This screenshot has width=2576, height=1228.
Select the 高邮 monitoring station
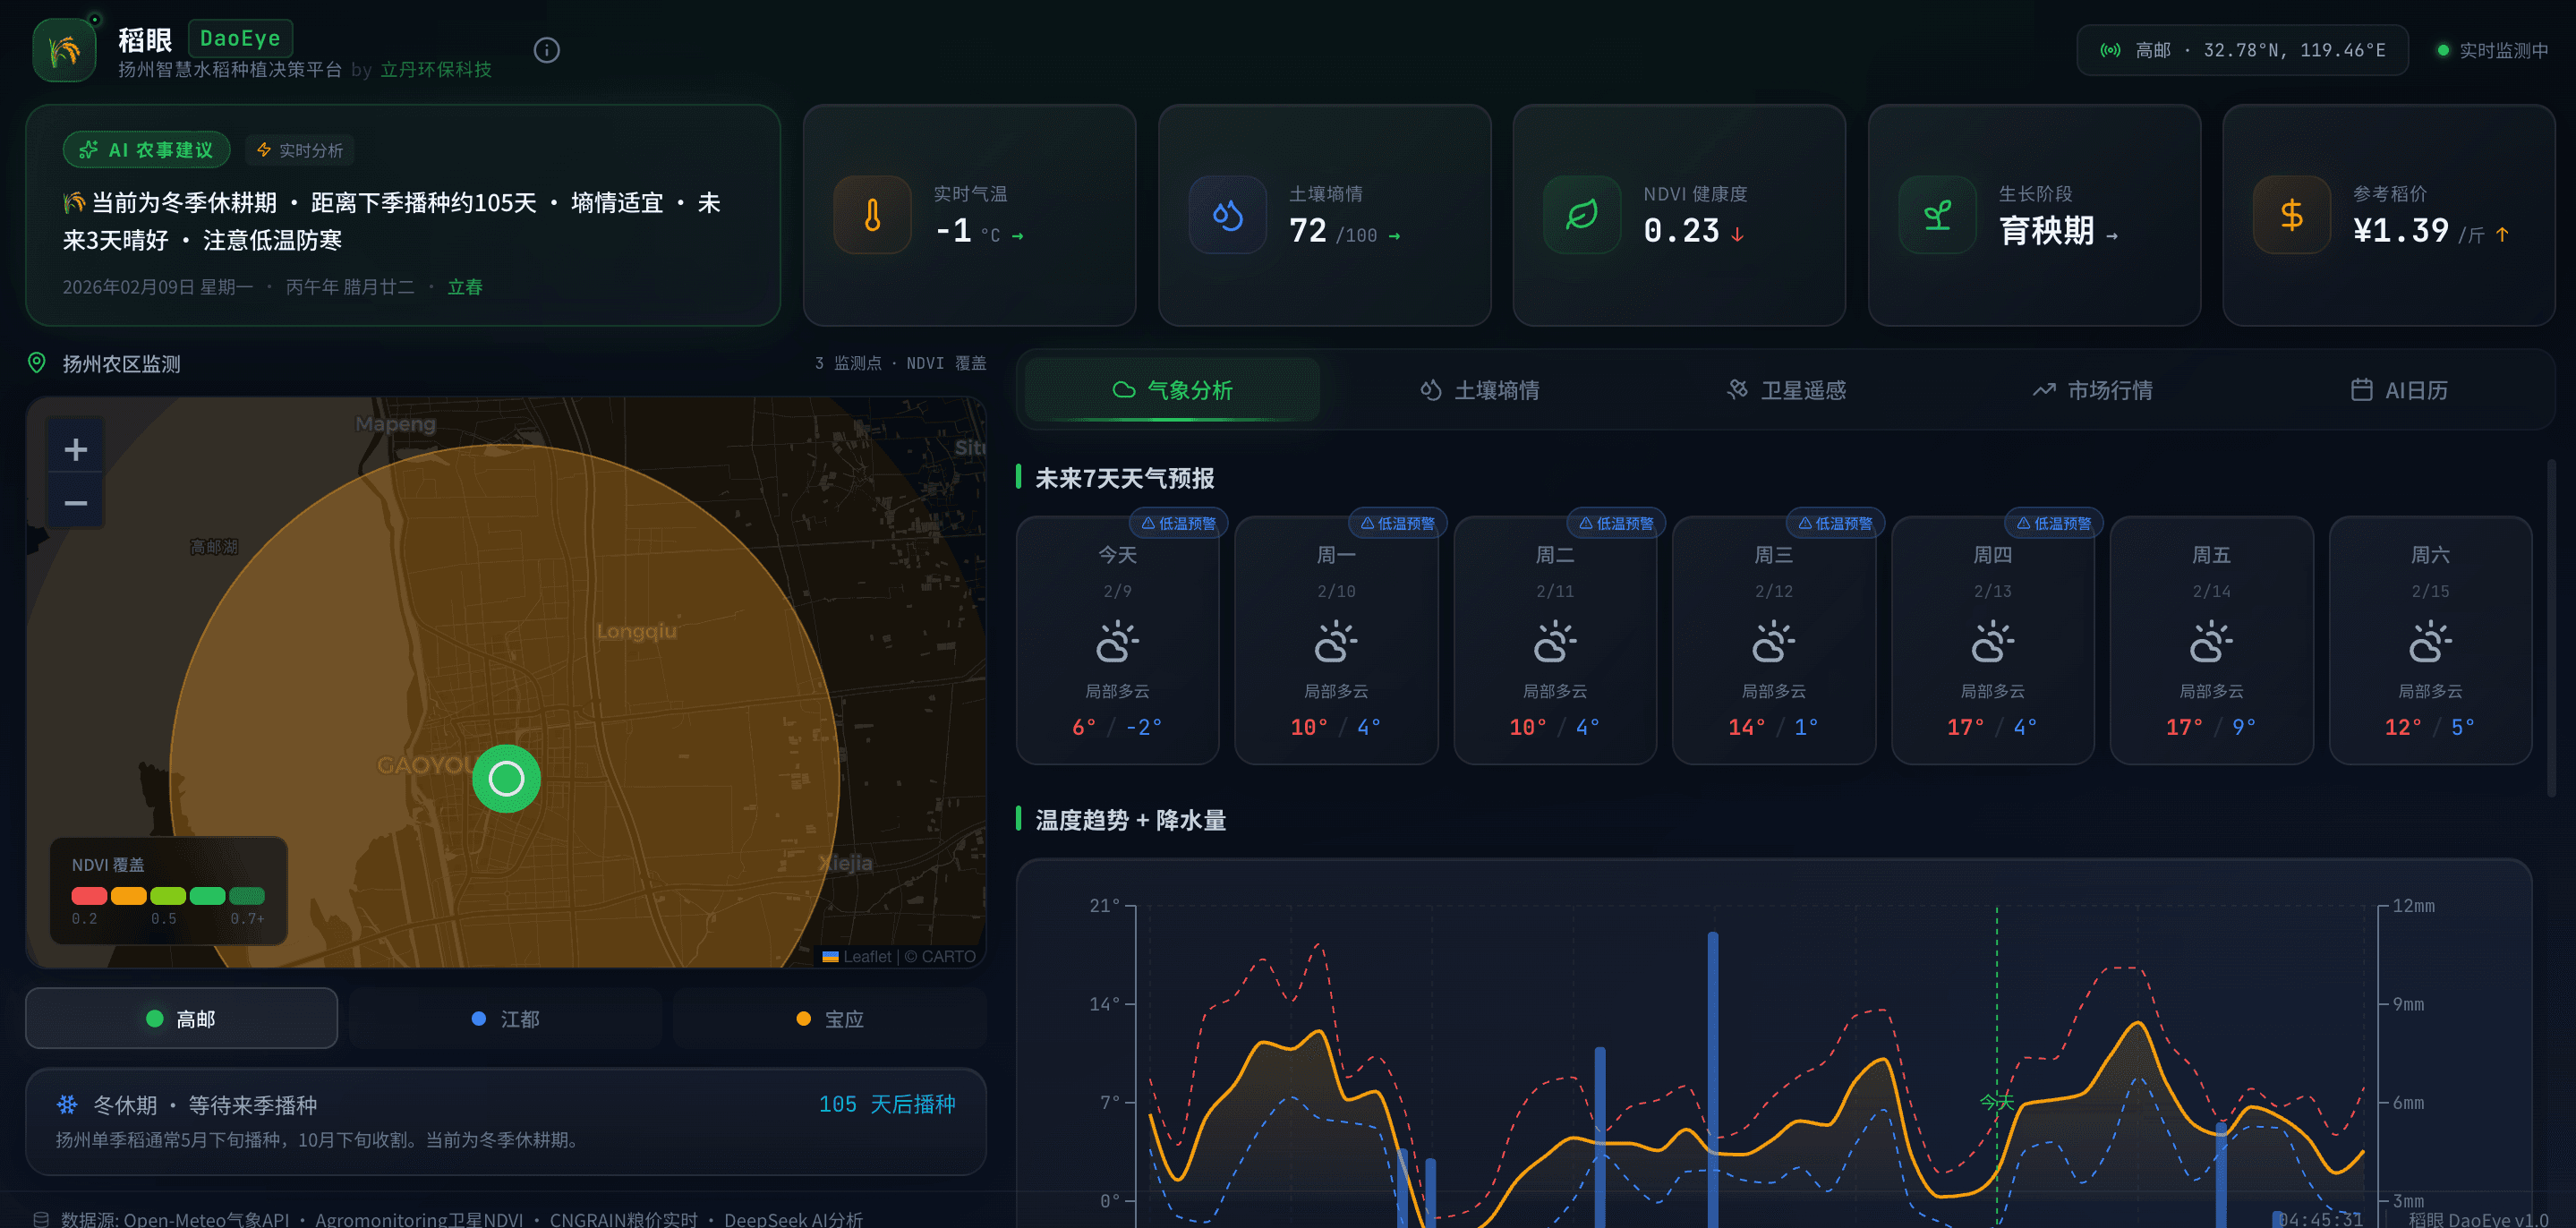[x=181, y=1018]
